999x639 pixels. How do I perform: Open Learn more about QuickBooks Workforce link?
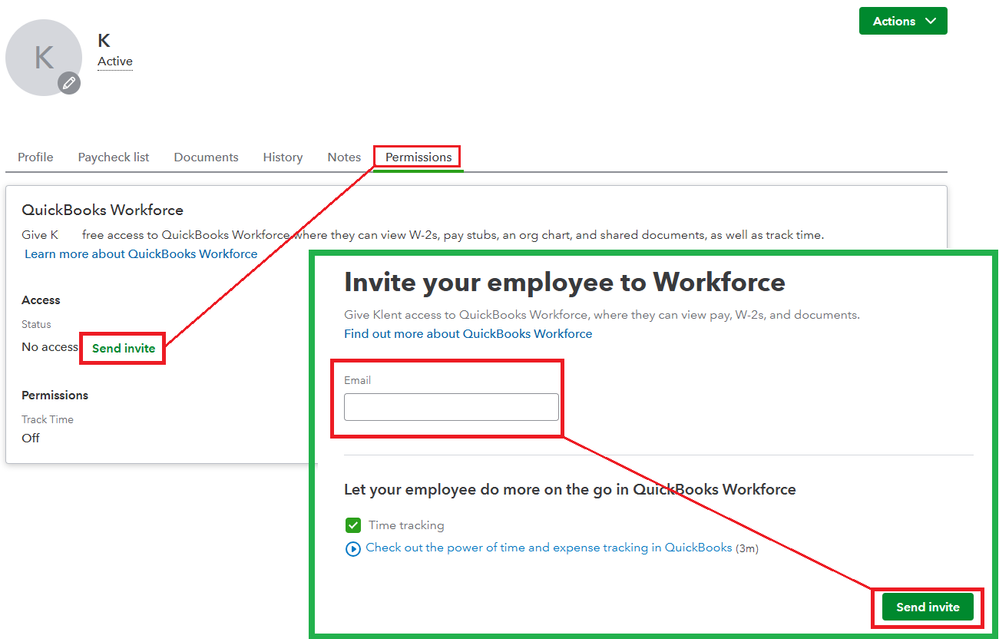coord(141,254)
